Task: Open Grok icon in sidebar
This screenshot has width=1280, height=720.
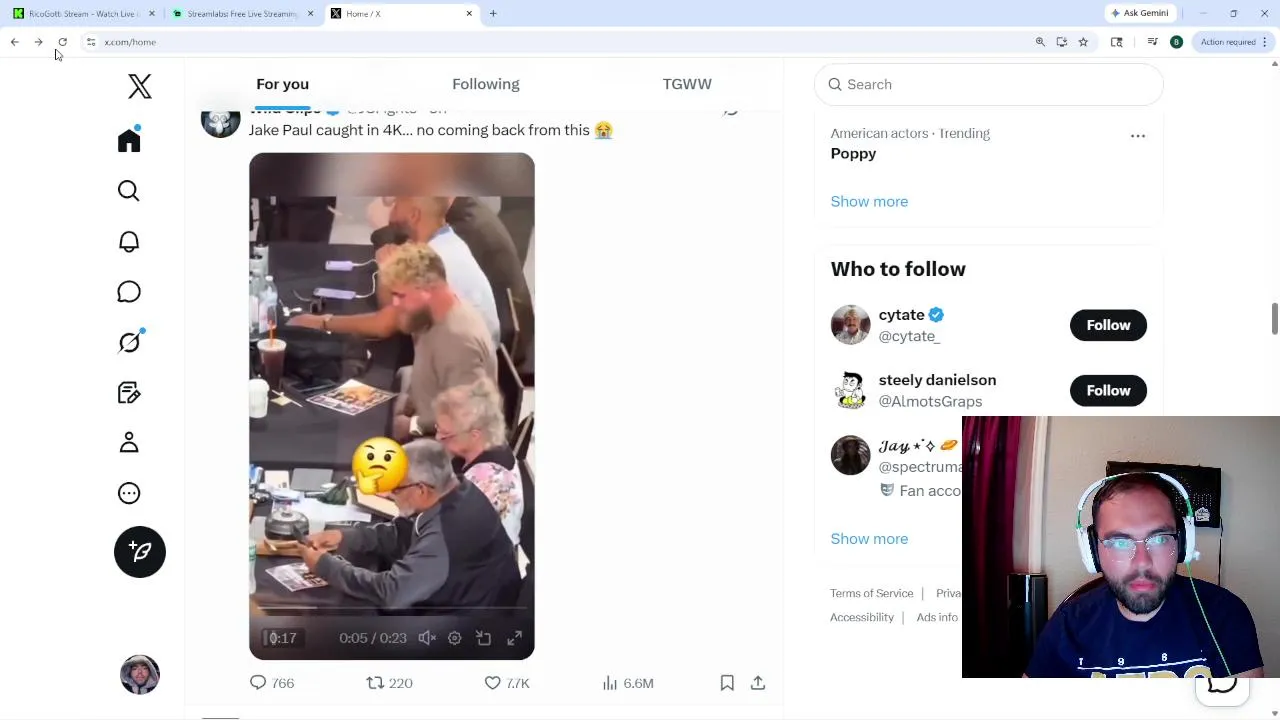Action: [129, 342]
